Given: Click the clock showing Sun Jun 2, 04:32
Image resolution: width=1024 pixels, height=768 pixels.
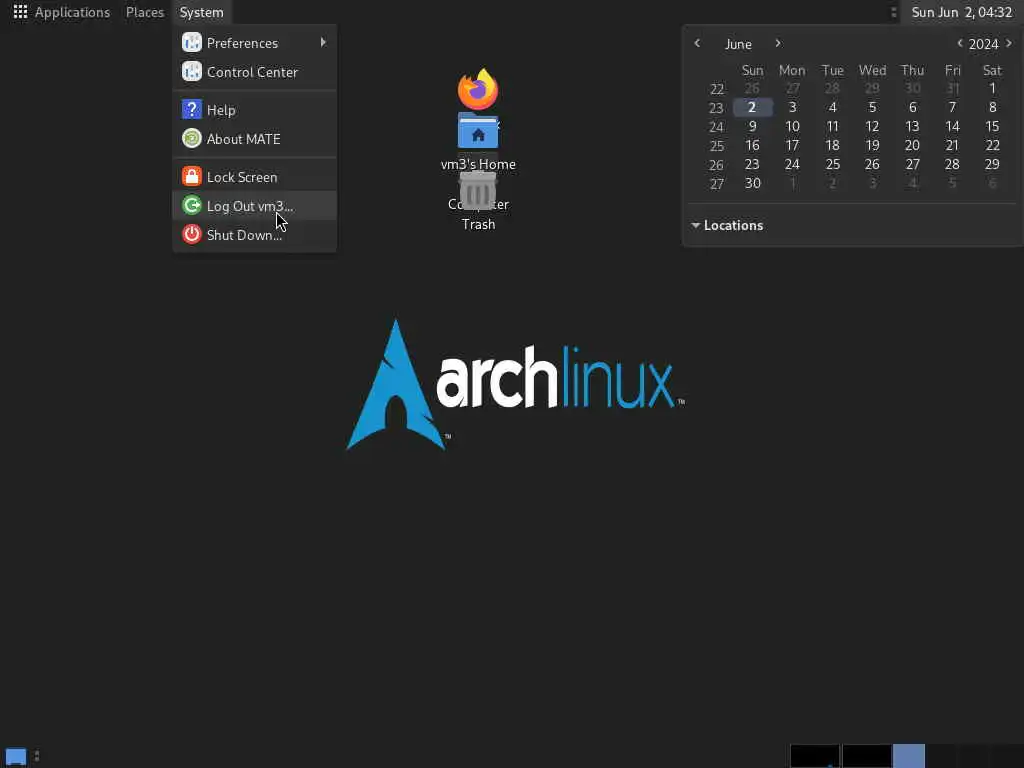Looking at the screenshot, I should click(961, 12).
